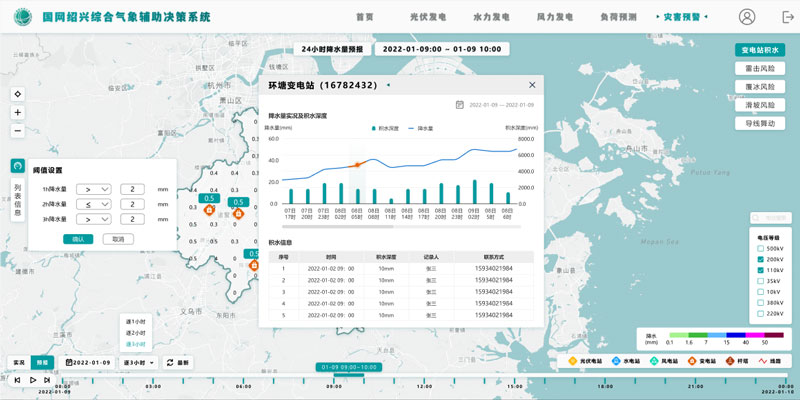The image size is (800, 400).
Task: Click the refresh 最新 icon
Action: tap(170, 362)
